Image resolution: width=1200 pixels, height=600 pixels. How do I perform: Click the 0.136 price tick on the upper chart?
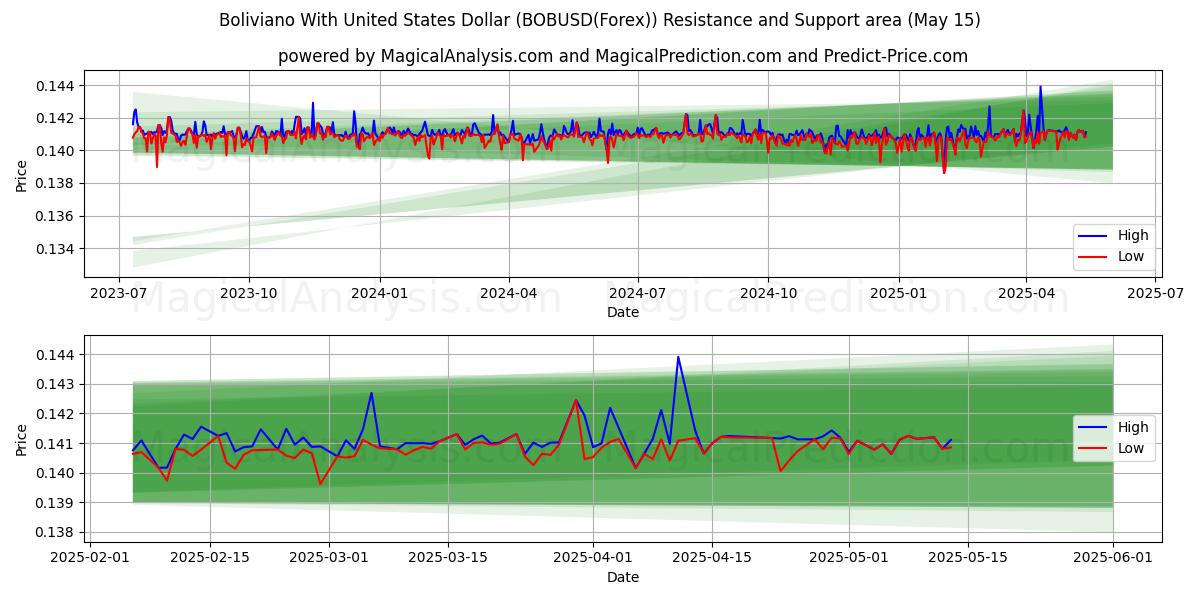pyautogui.click(x=57, y=216)
